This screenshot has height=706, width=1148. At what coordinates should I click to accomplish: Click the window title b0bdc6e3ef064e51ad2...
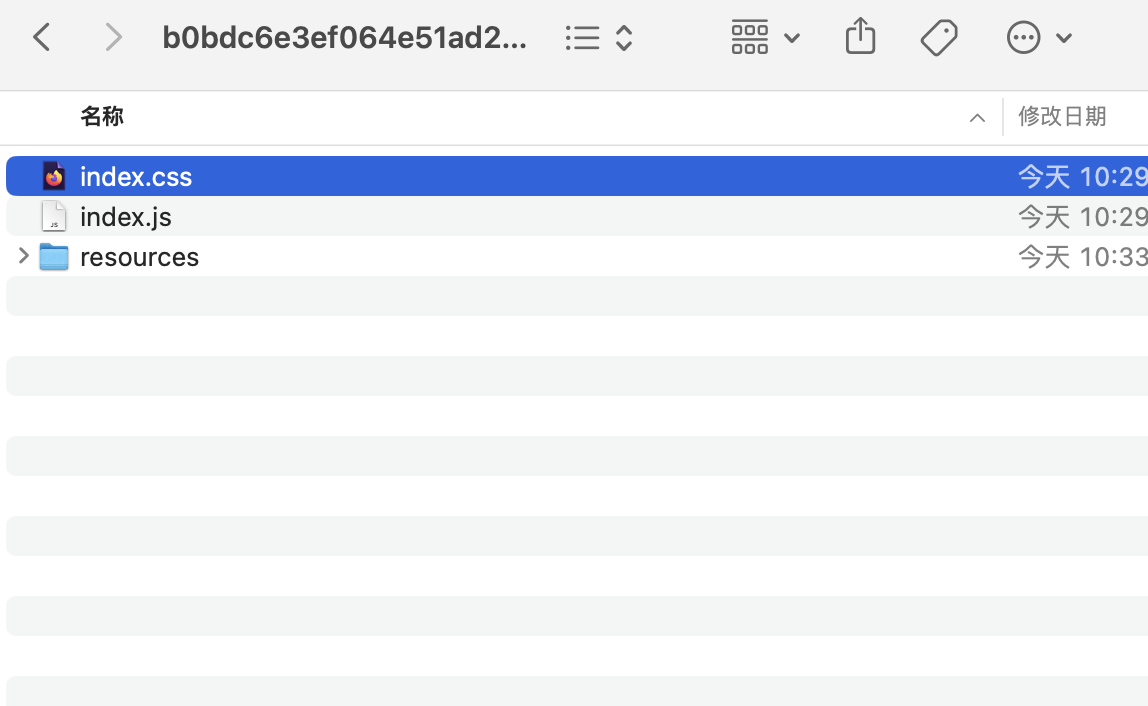click(x=344, y=37)
